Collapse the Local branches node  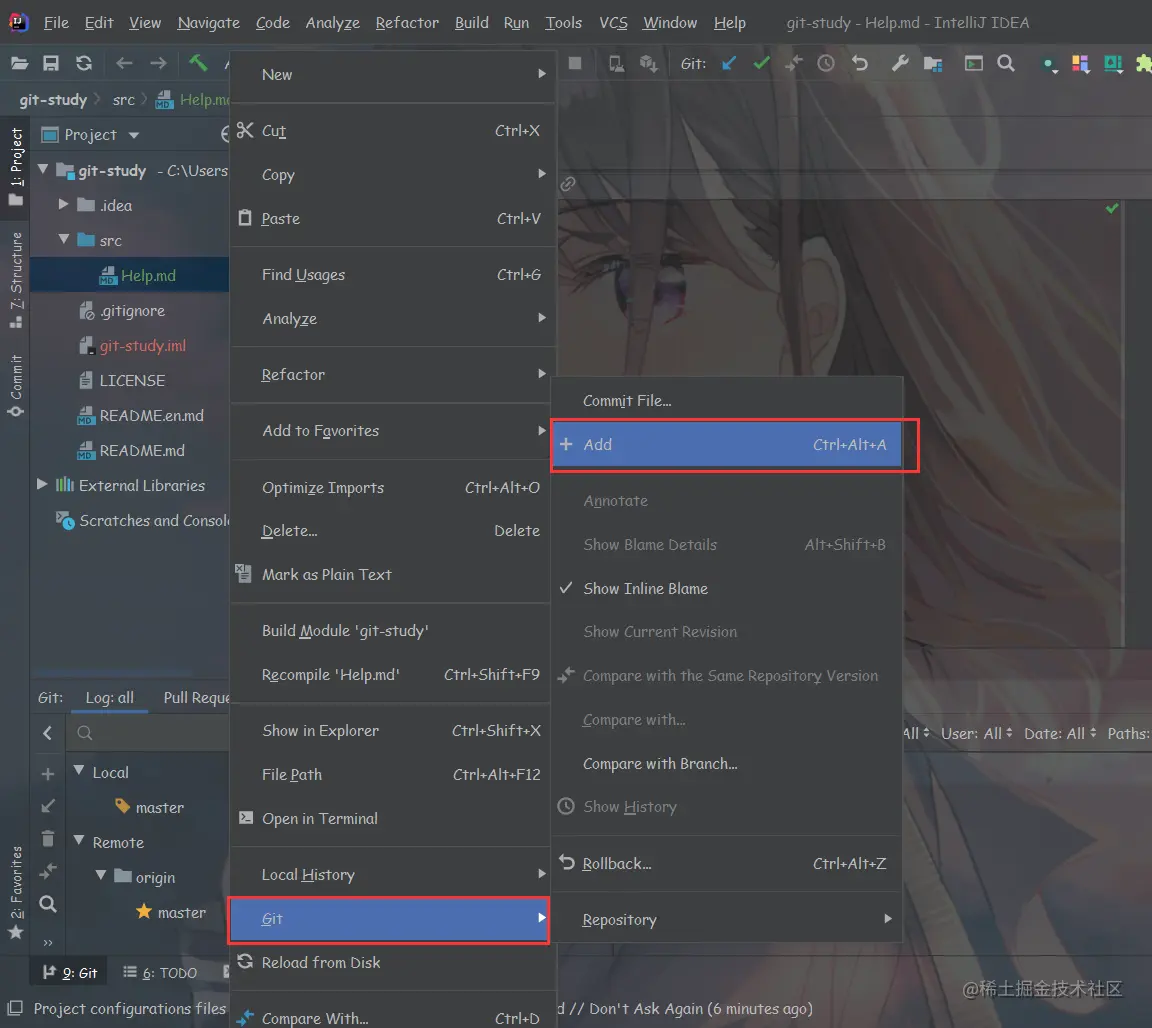pos(79,770)
